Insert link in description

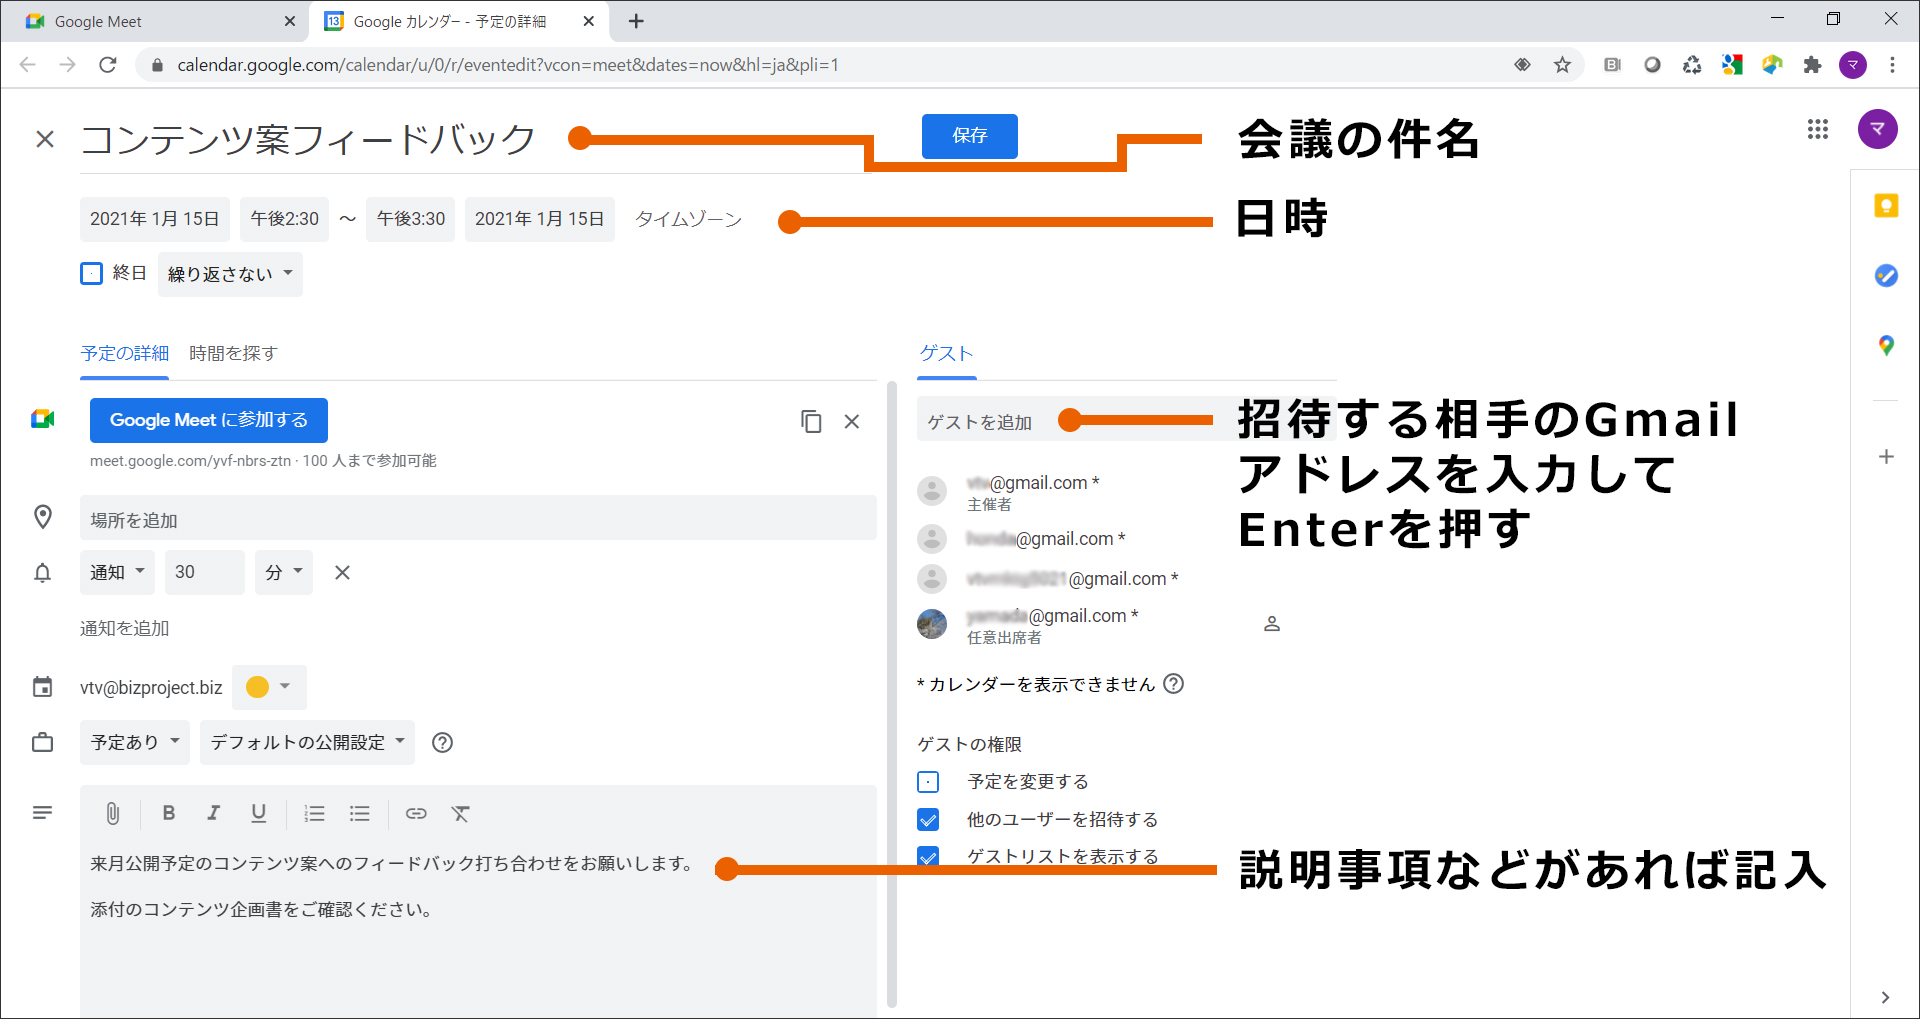click(416, 813)
